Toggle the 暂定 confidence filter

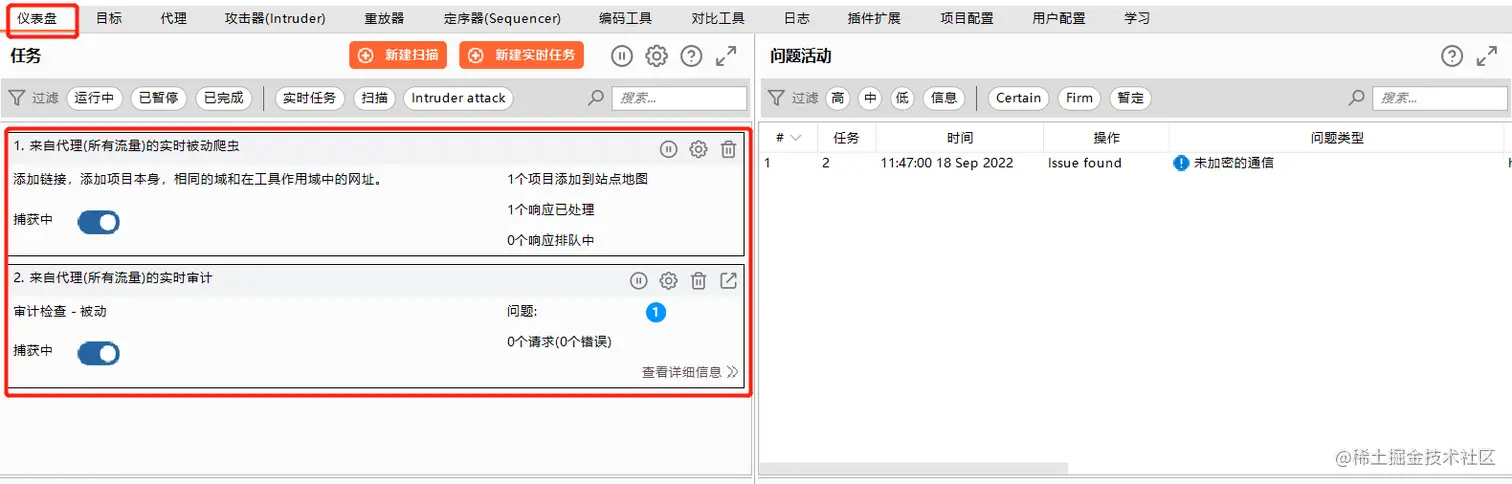coord(1131,98)
